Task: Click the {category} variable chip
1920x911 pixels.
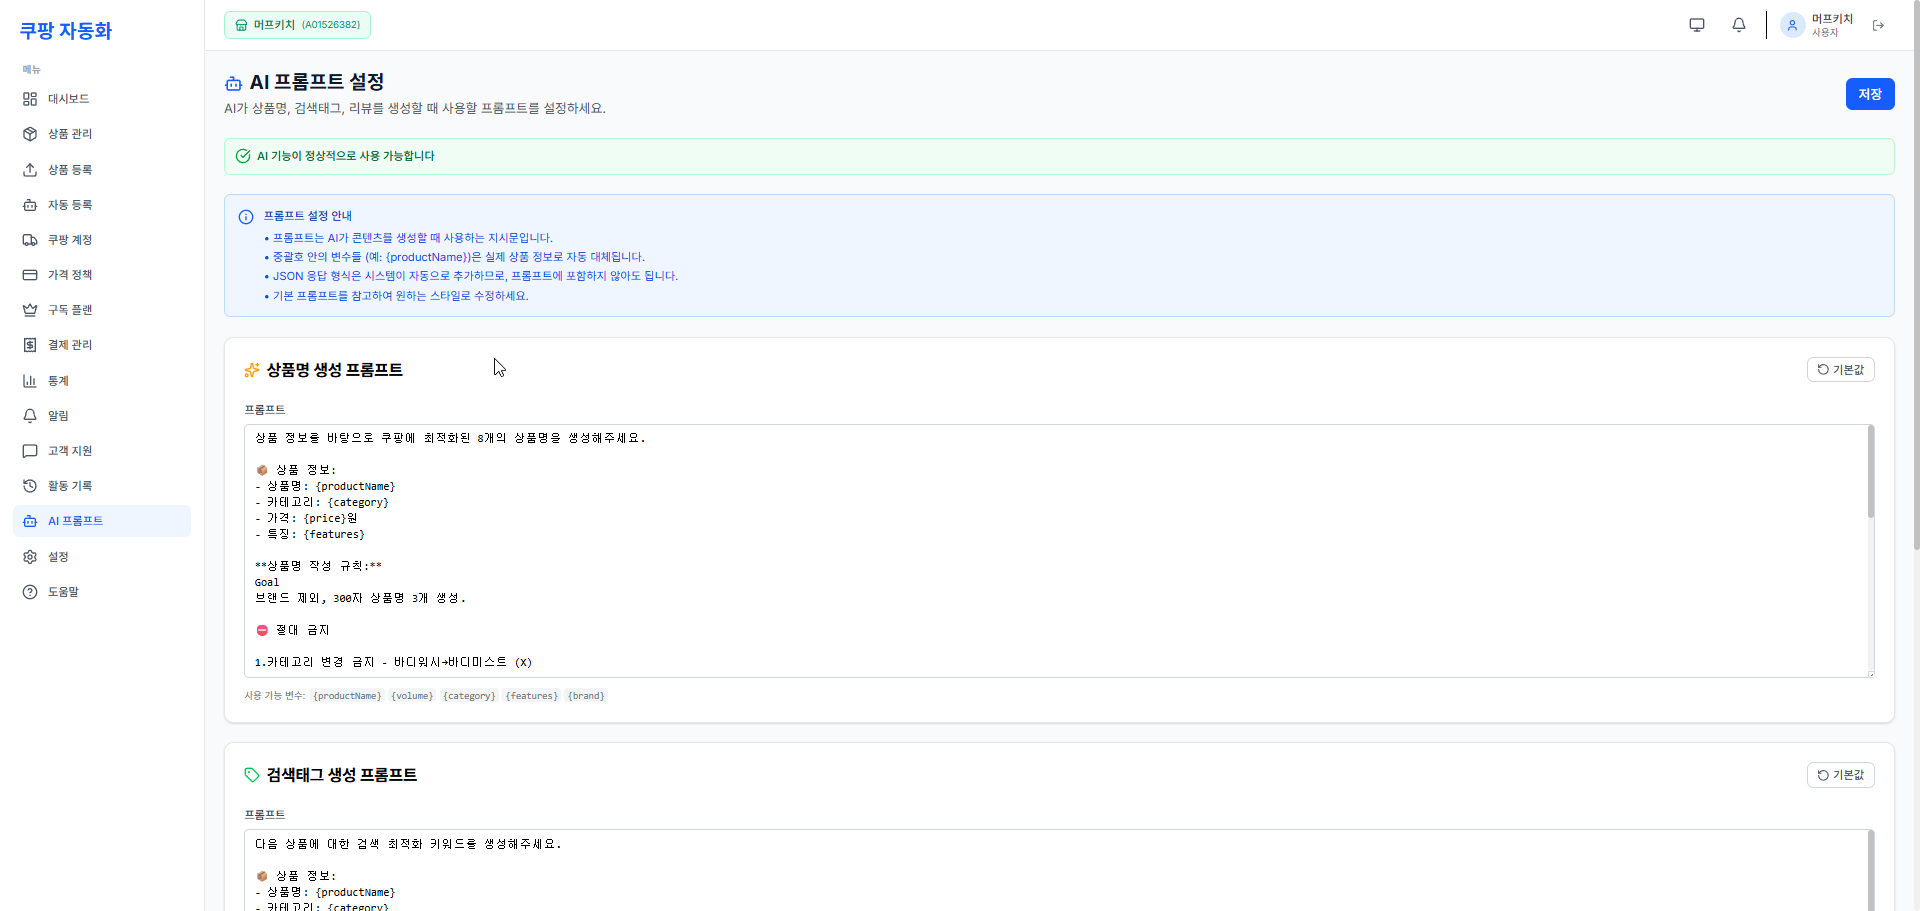Action: 469,696
